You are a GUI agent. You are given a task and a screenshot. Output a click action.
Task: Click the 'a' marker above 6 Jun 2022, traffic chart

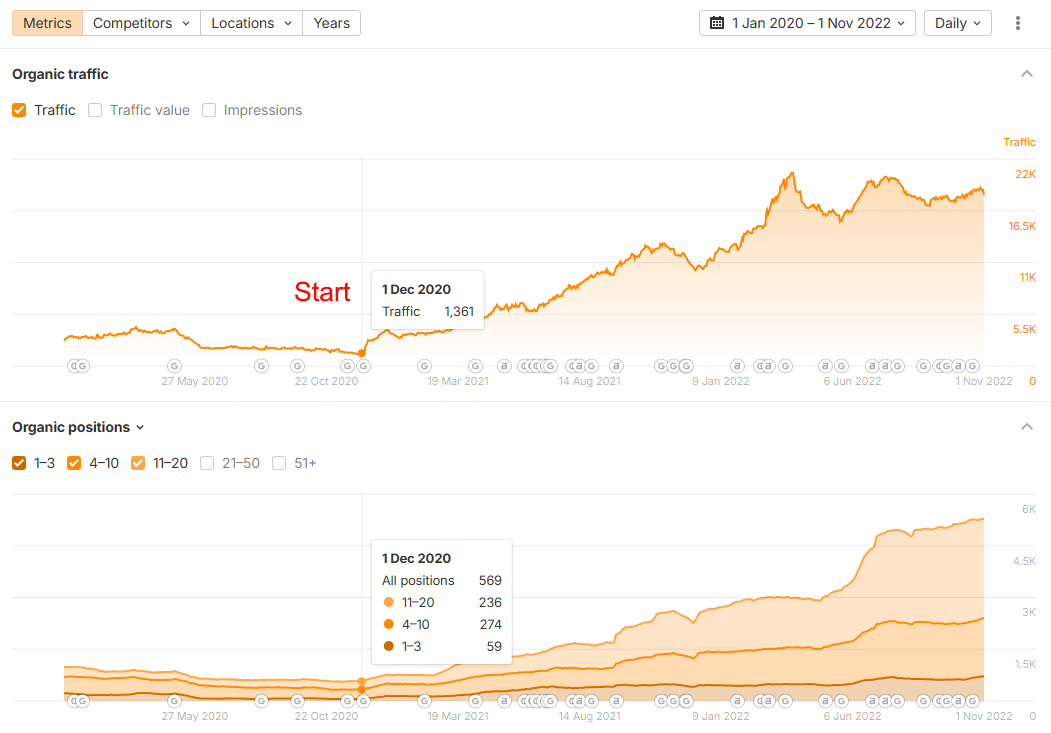point(826,366)
